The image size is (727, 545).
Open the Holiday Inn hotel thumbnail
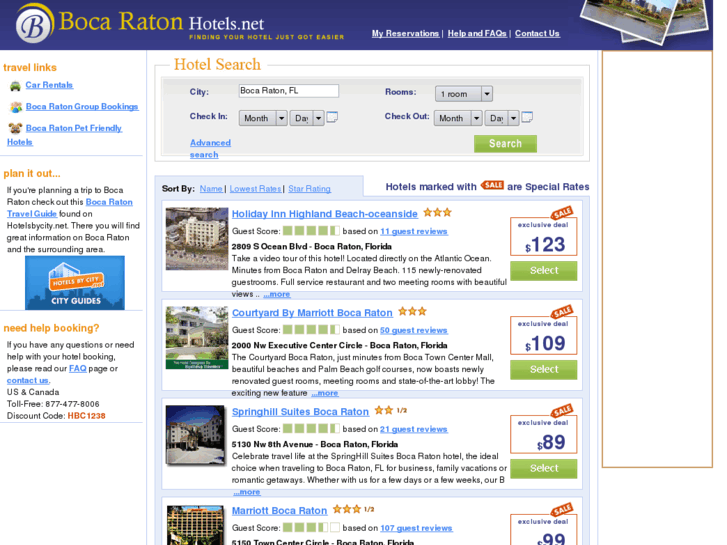[x=197, y=238]
